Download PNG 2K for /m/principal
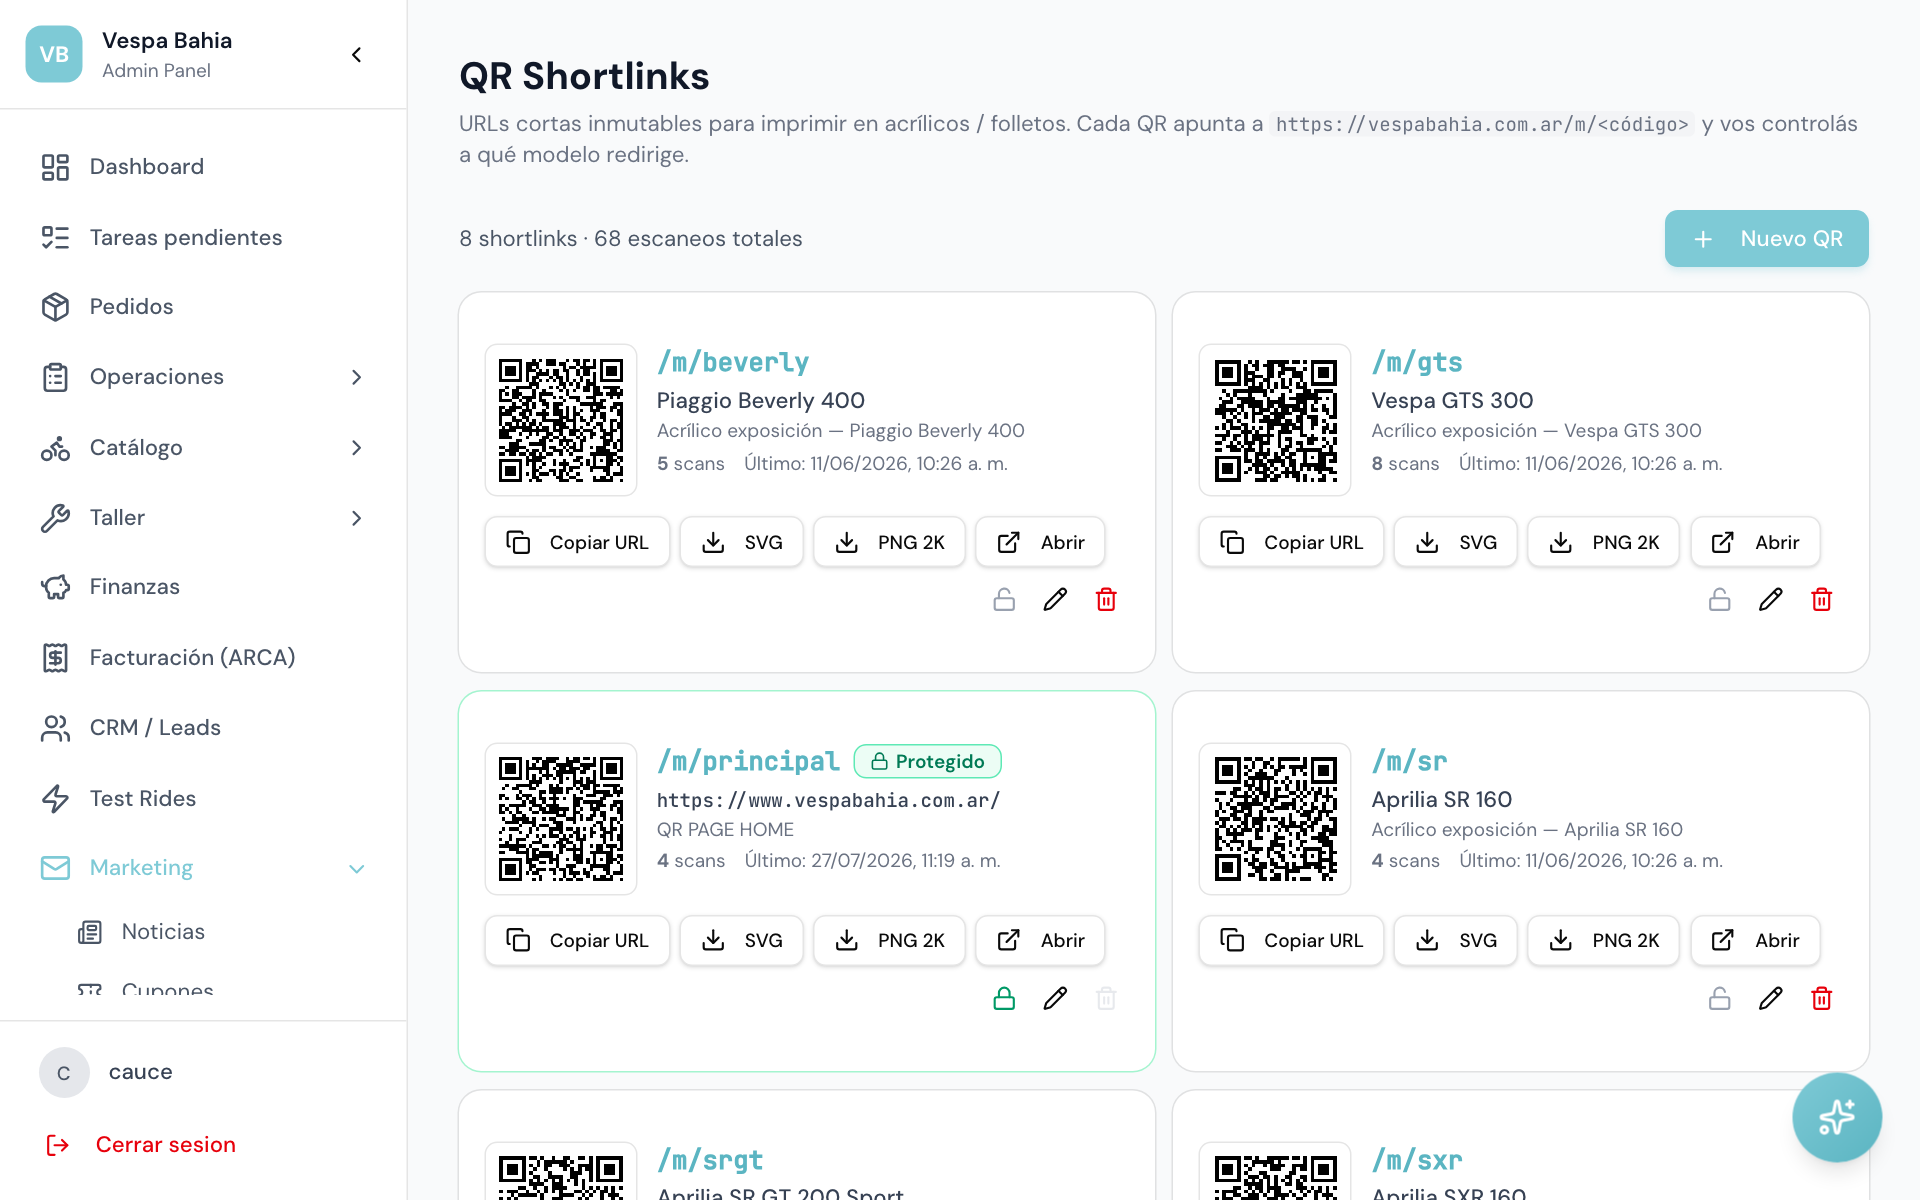 [x=889, y=940]
